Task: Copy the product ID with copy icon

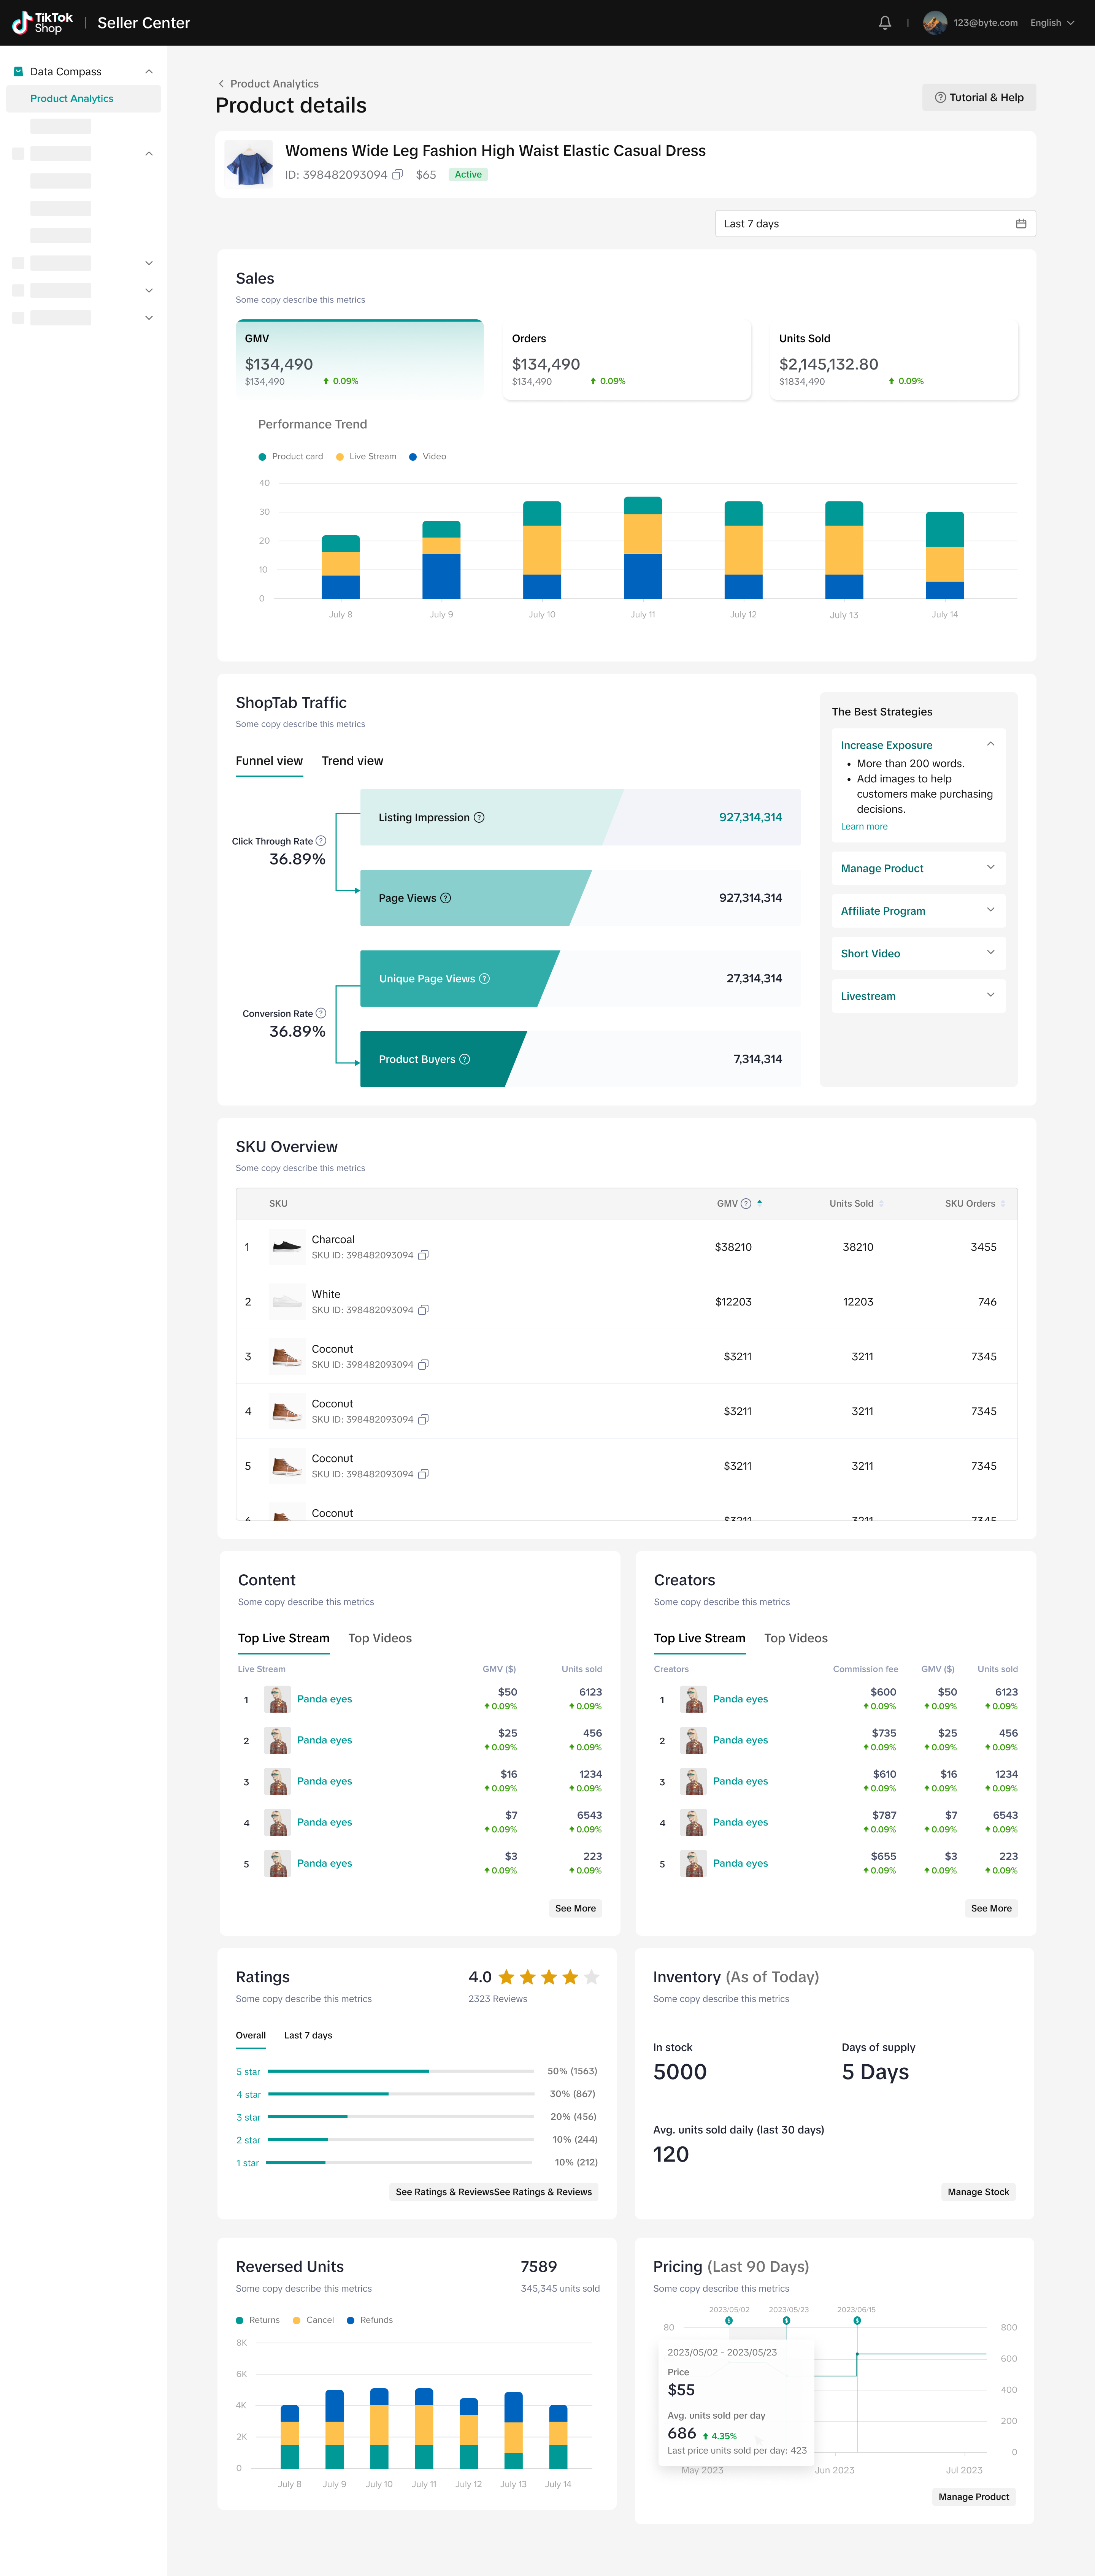Action: click(x=397, y=175)
